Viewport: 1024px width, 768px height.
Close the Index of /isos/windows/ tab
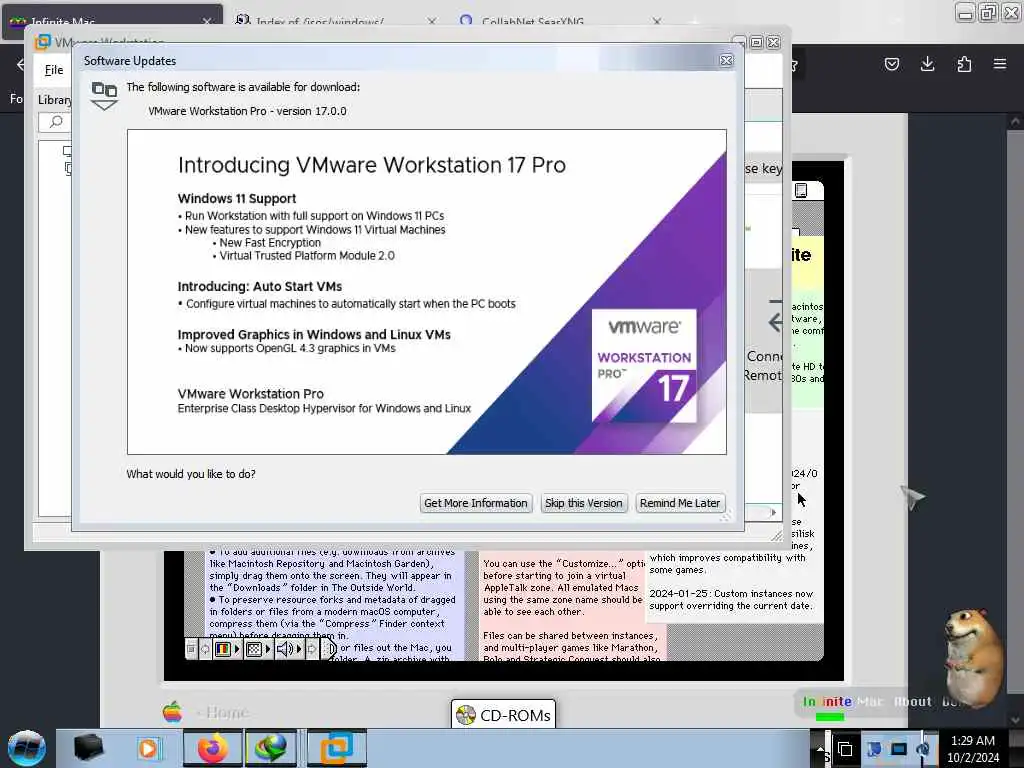point(432,22)
